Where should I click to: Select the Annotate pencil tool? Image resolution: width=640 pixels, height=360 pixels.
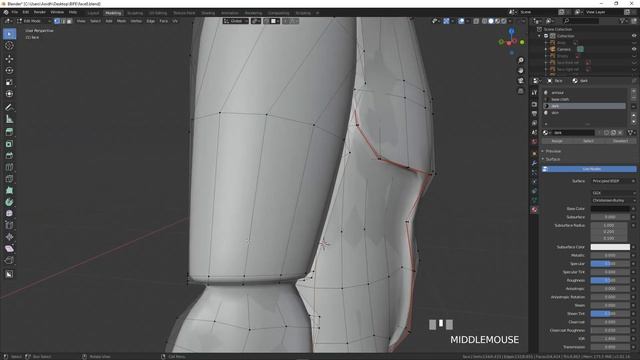click(9, 107)
